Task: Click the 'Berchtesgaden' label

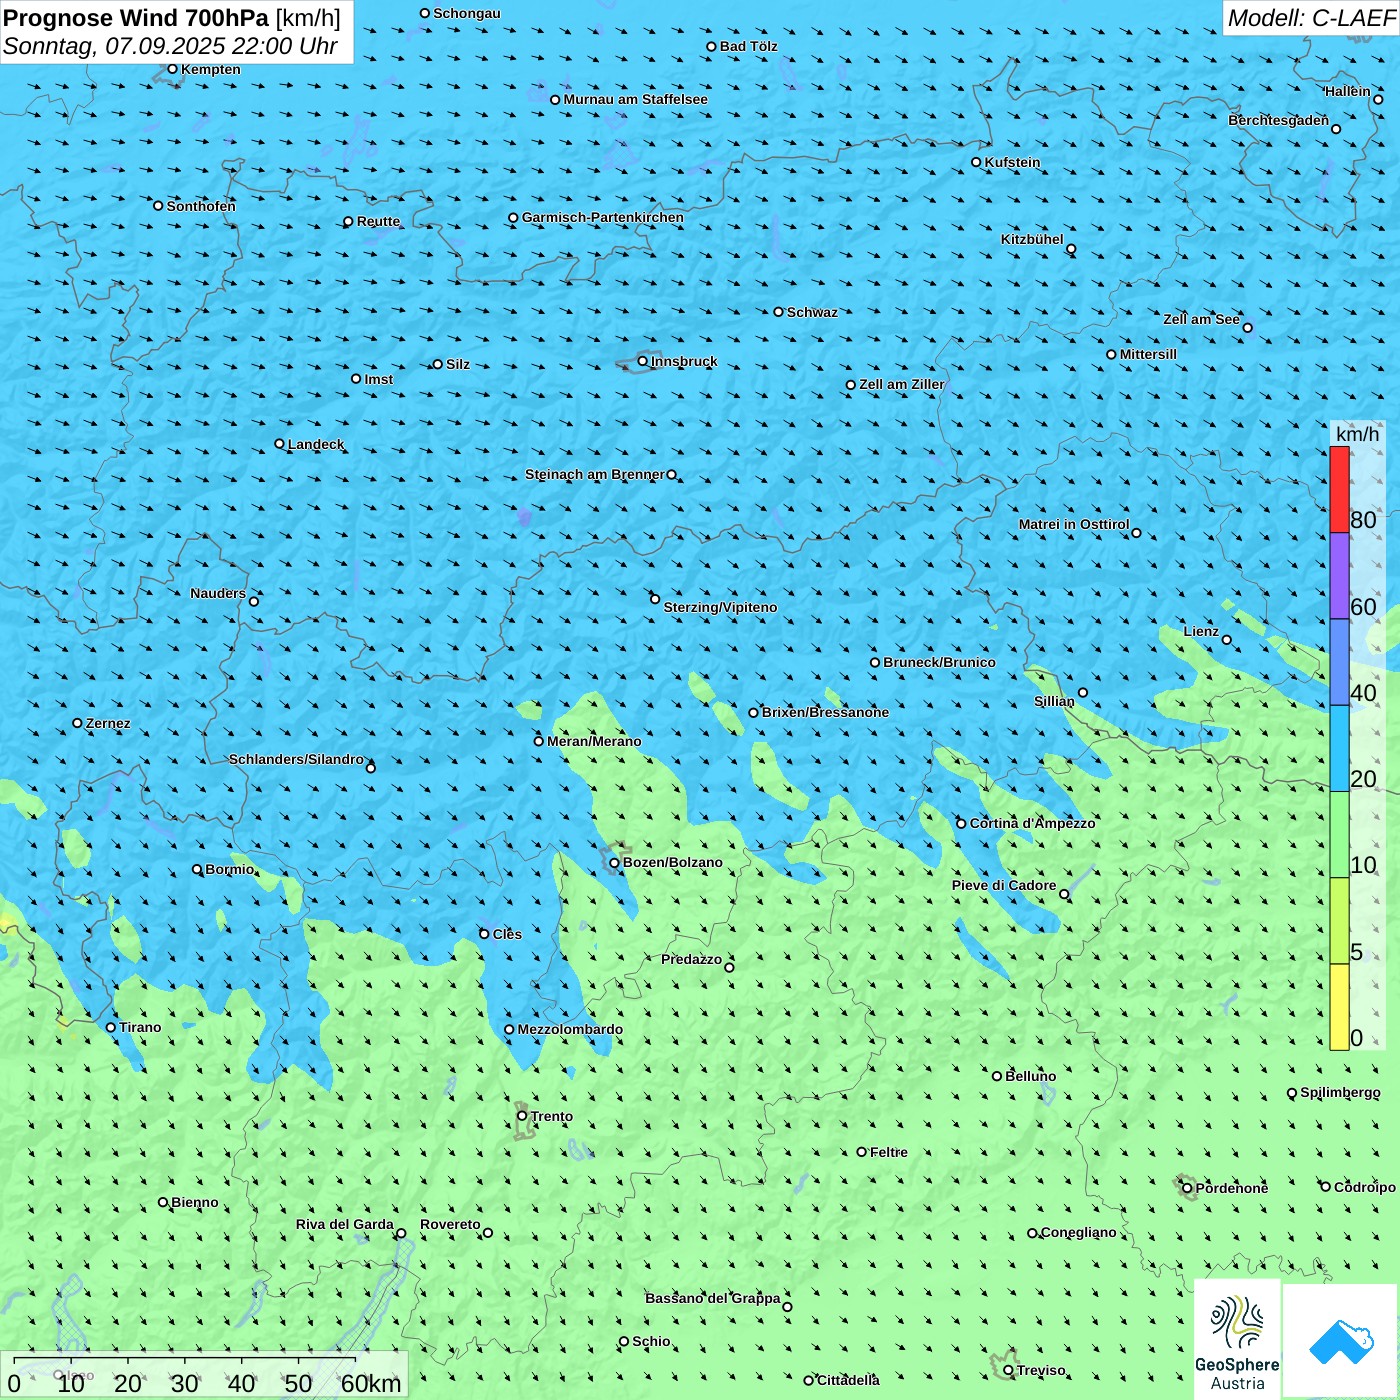Action: tap(1279, 120)
